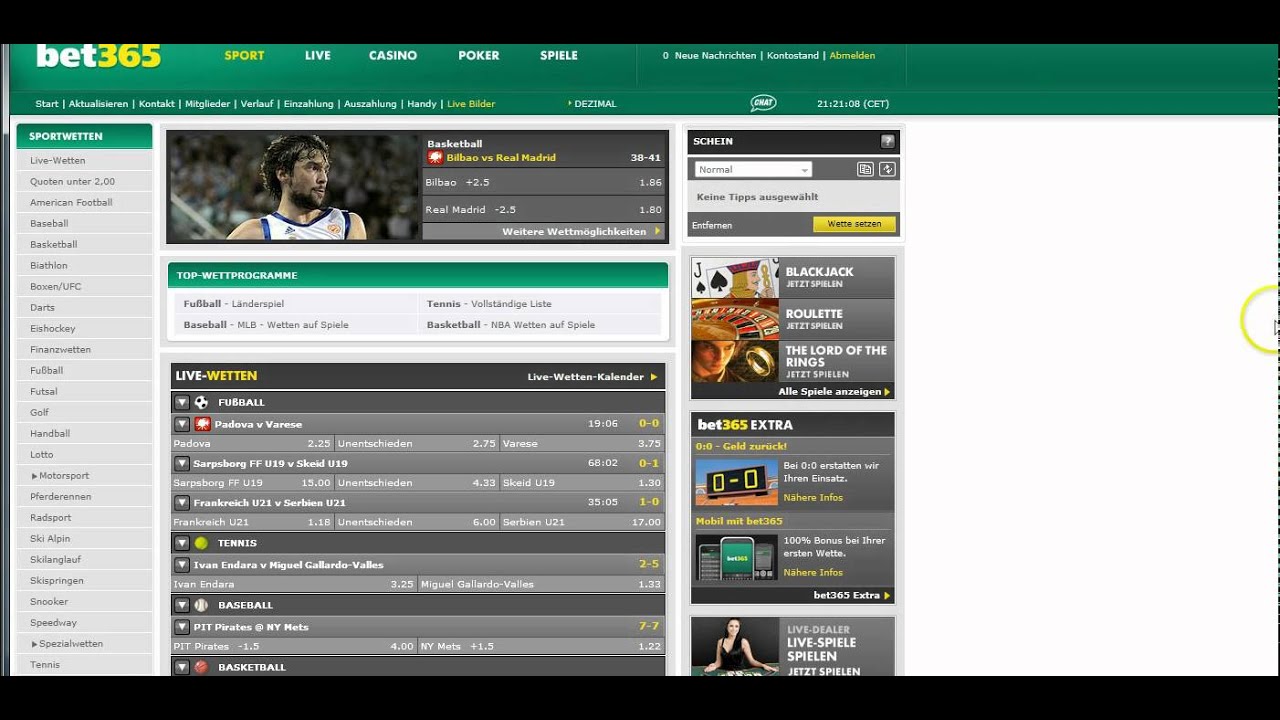The image size is (1280, 720).
Task: Open the Kontostand link
Action: [x=793, y=55]
